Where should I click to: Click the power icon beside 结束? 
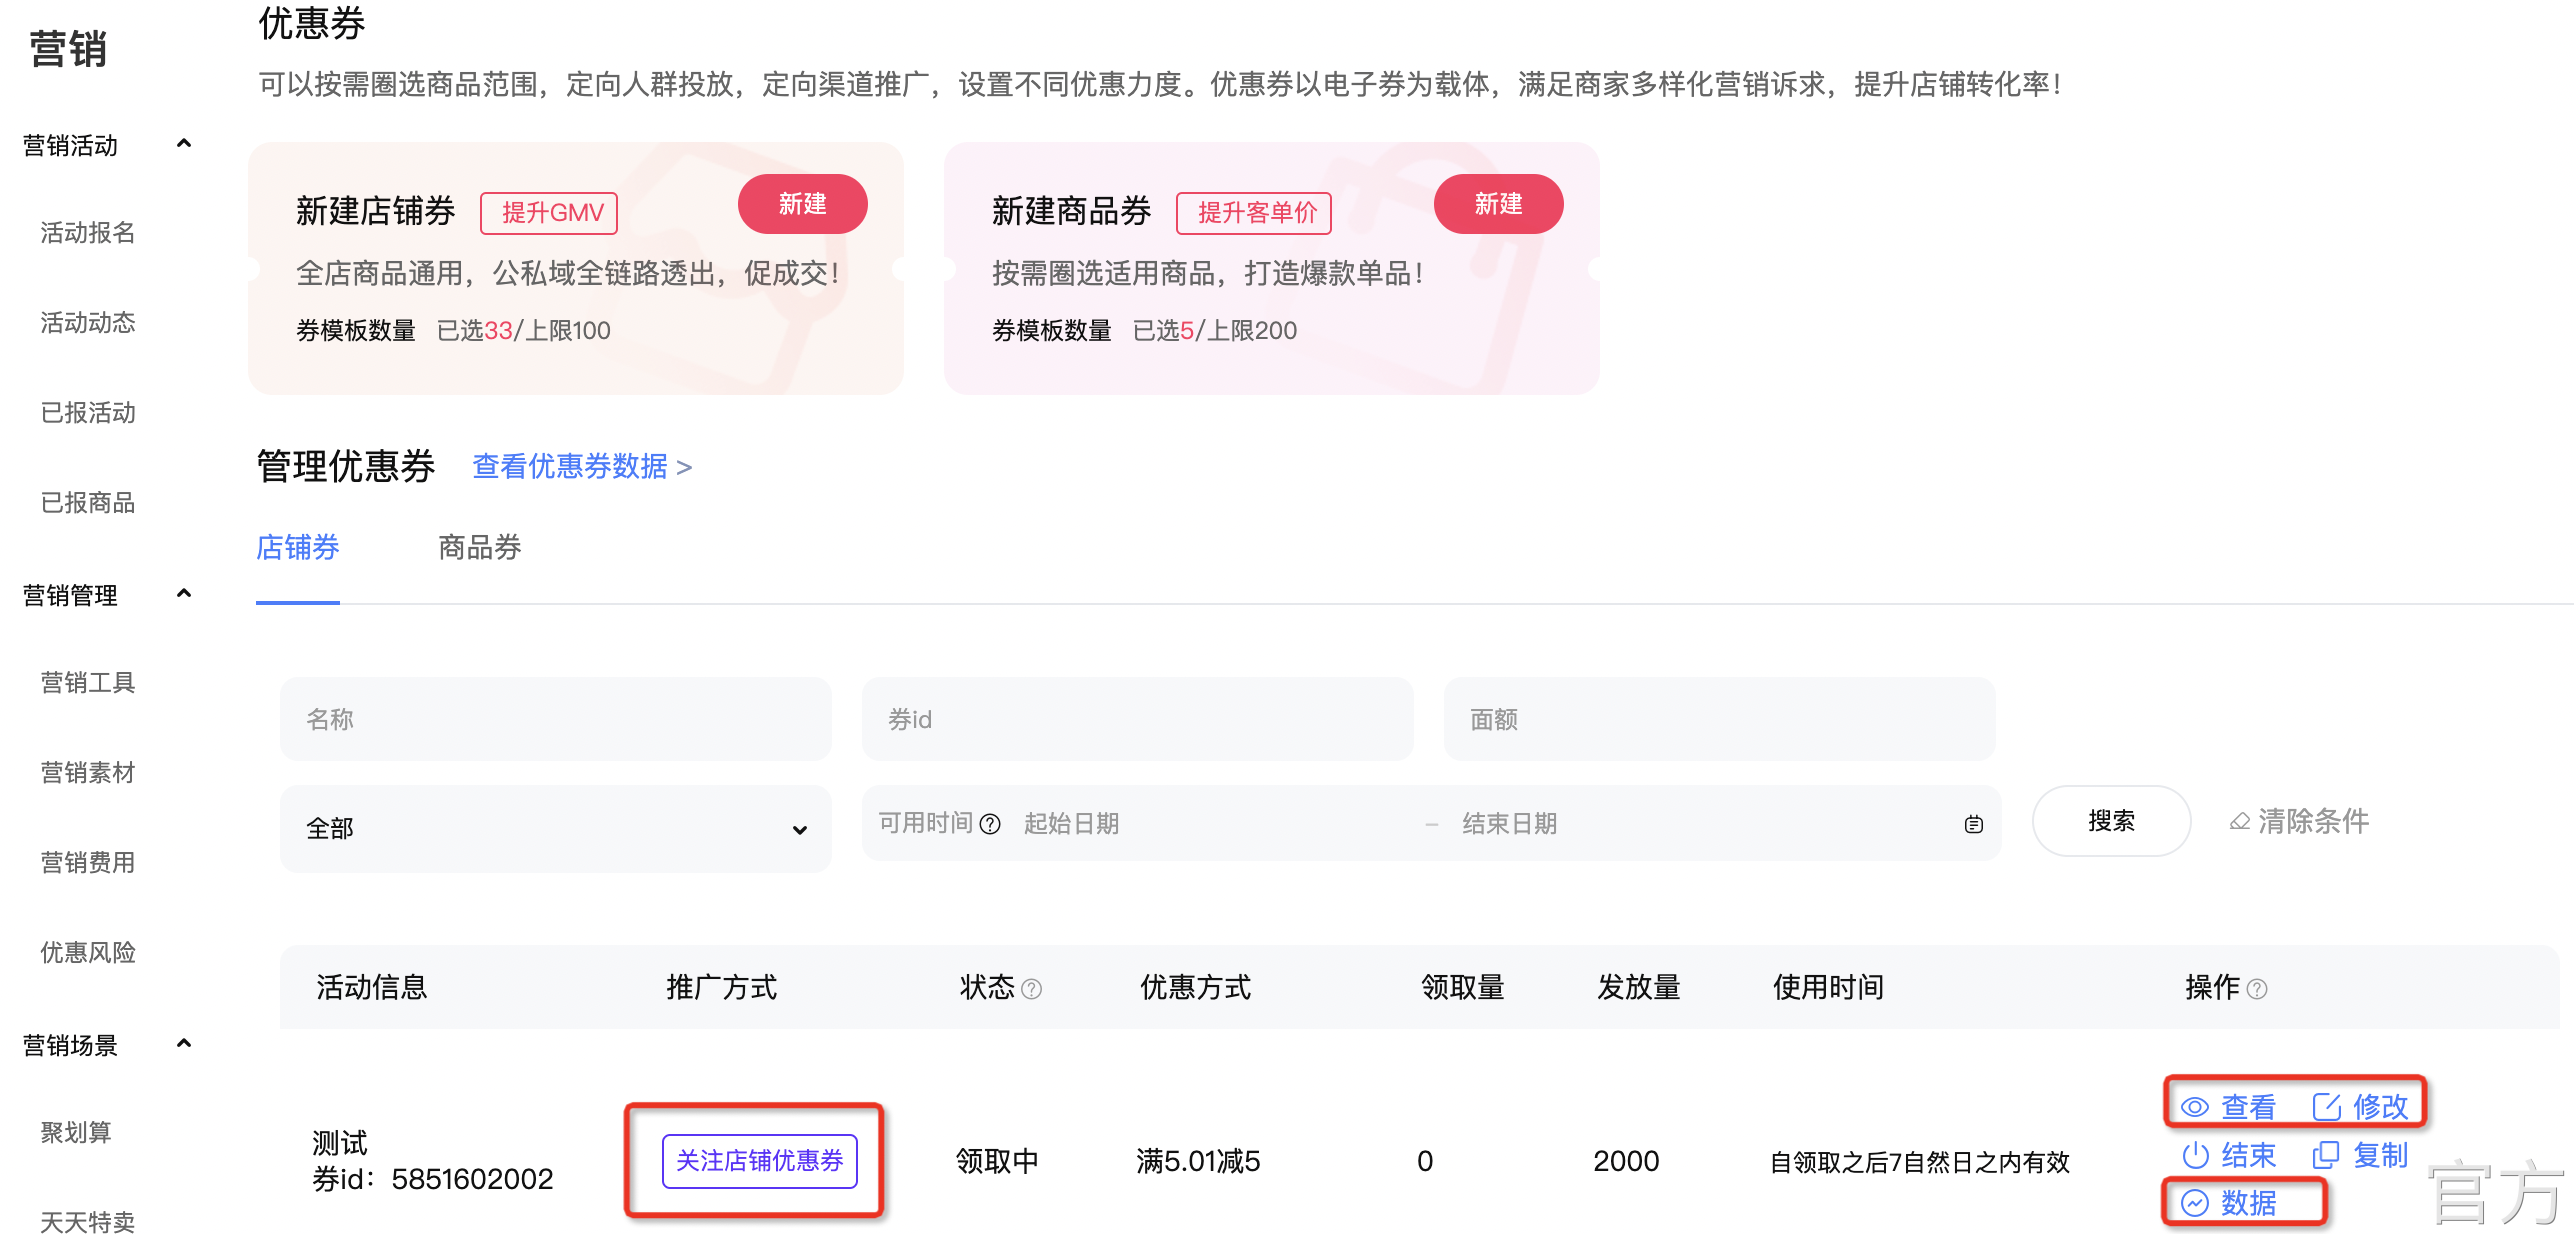tap(2194, 1155)
